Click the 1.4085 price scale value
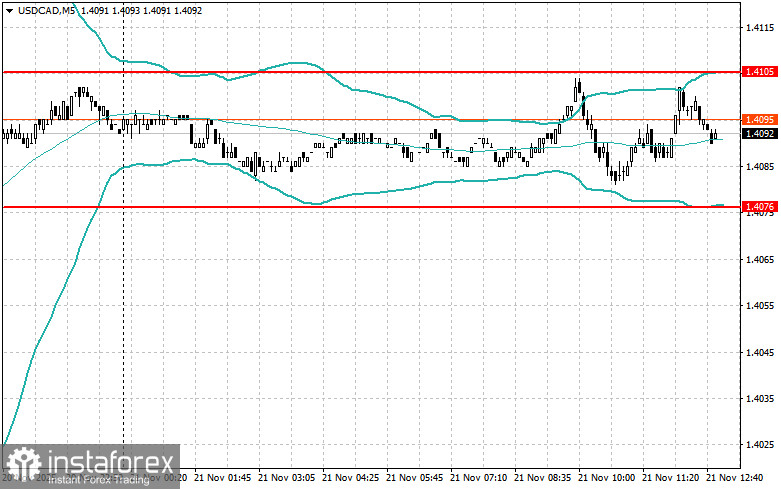The width and height of the screenshot is (781, 489). click(760, 167)
